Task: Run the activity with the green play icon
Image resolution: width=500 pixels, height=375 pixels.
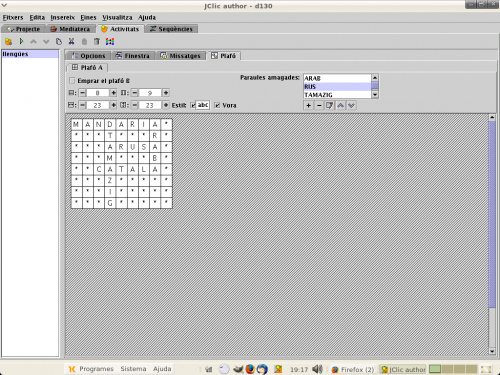Action: point(21,41)
